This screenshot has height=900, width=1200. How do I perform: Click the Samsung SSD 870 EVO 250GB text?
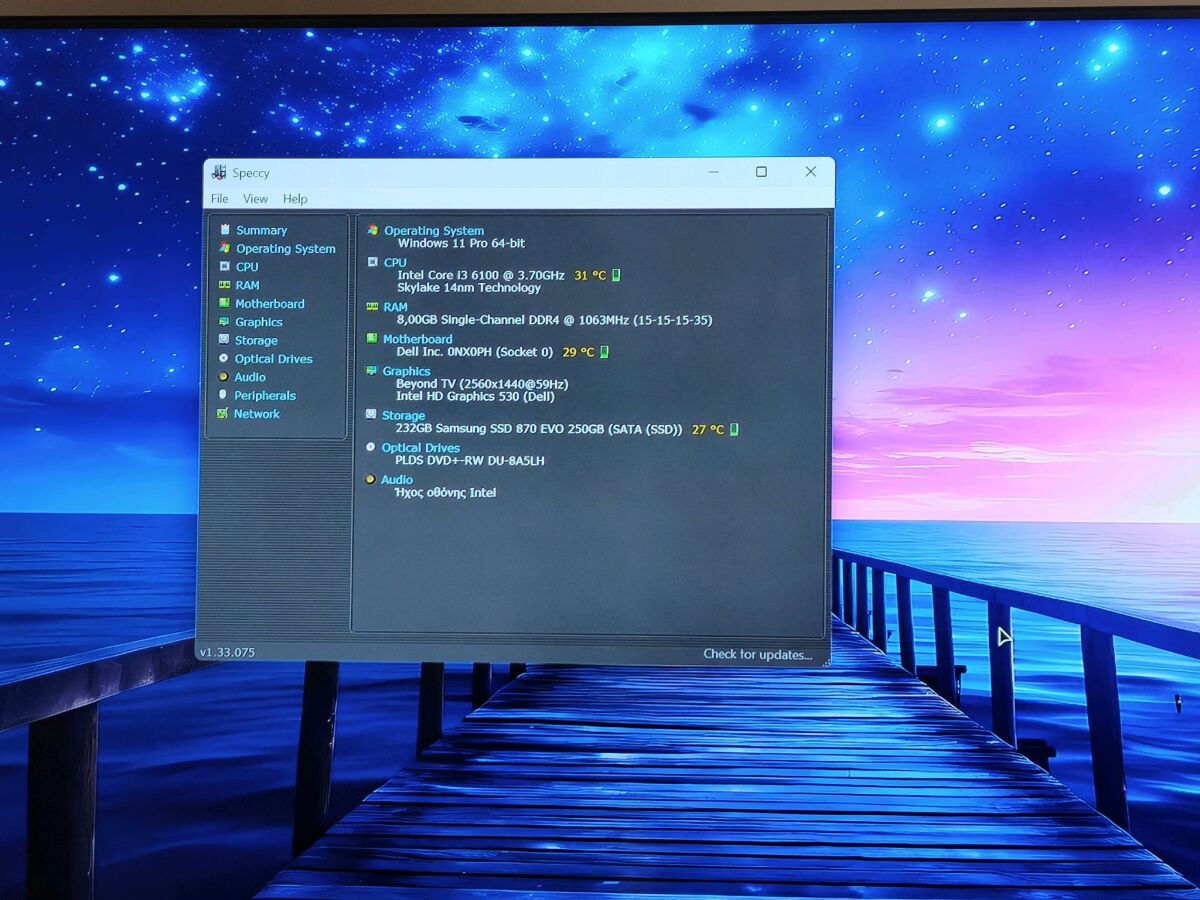click(538, 429)
